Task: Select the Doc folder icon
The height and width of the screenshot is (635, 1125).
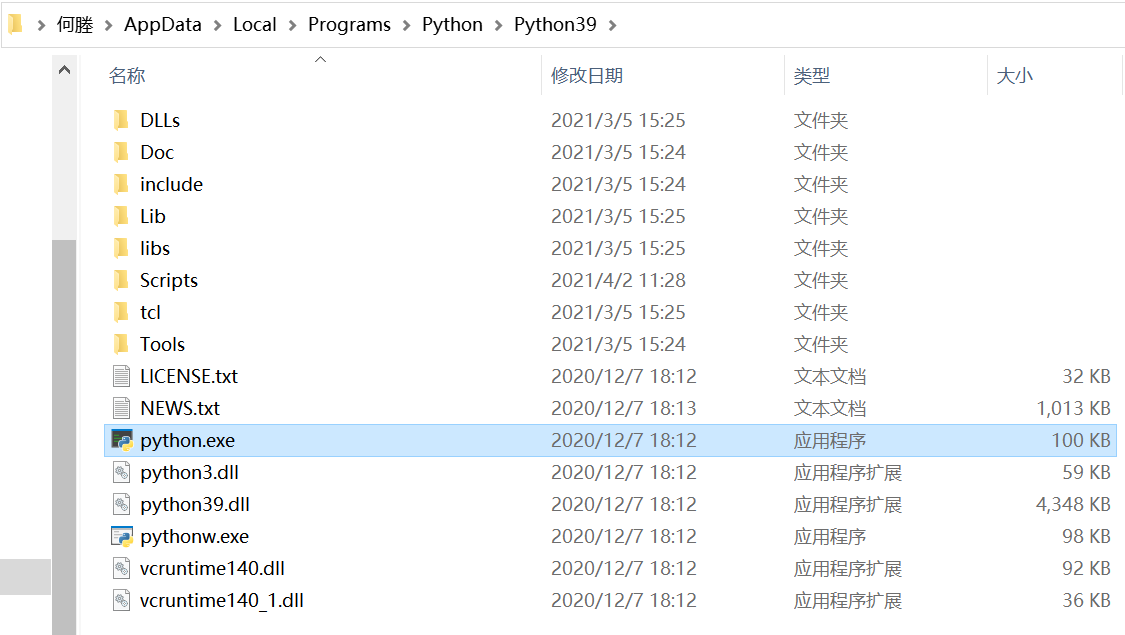Action: click(x=121, y=152)
